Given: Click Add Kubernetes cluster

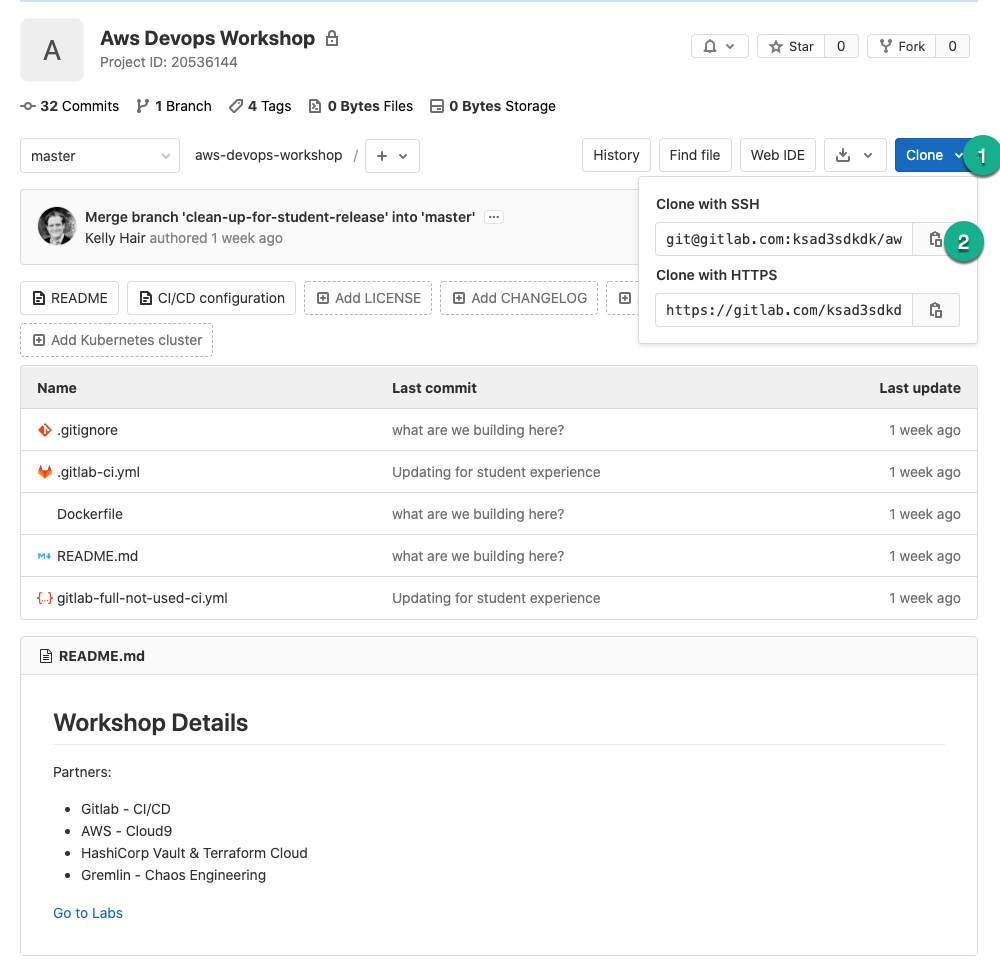Looking at the screenshot, I should [x=117, y=340].
